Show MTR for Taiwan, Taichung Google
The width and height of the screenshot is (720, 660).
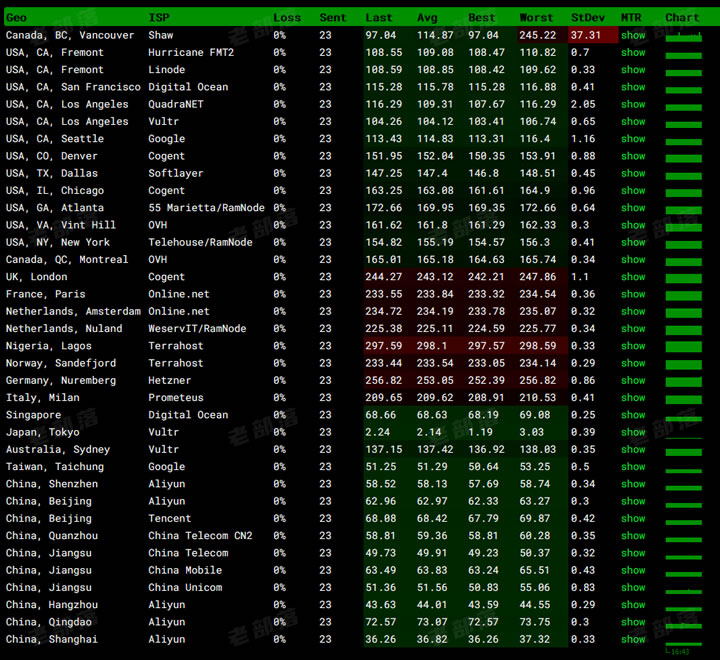tap(633, 467)
